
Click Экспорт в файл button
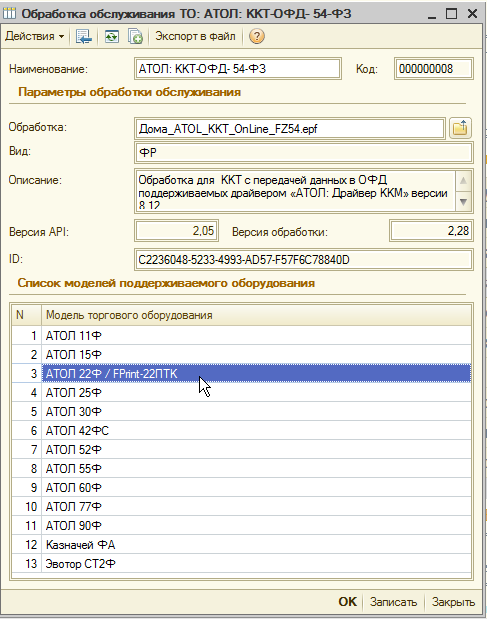coord(195,36)
